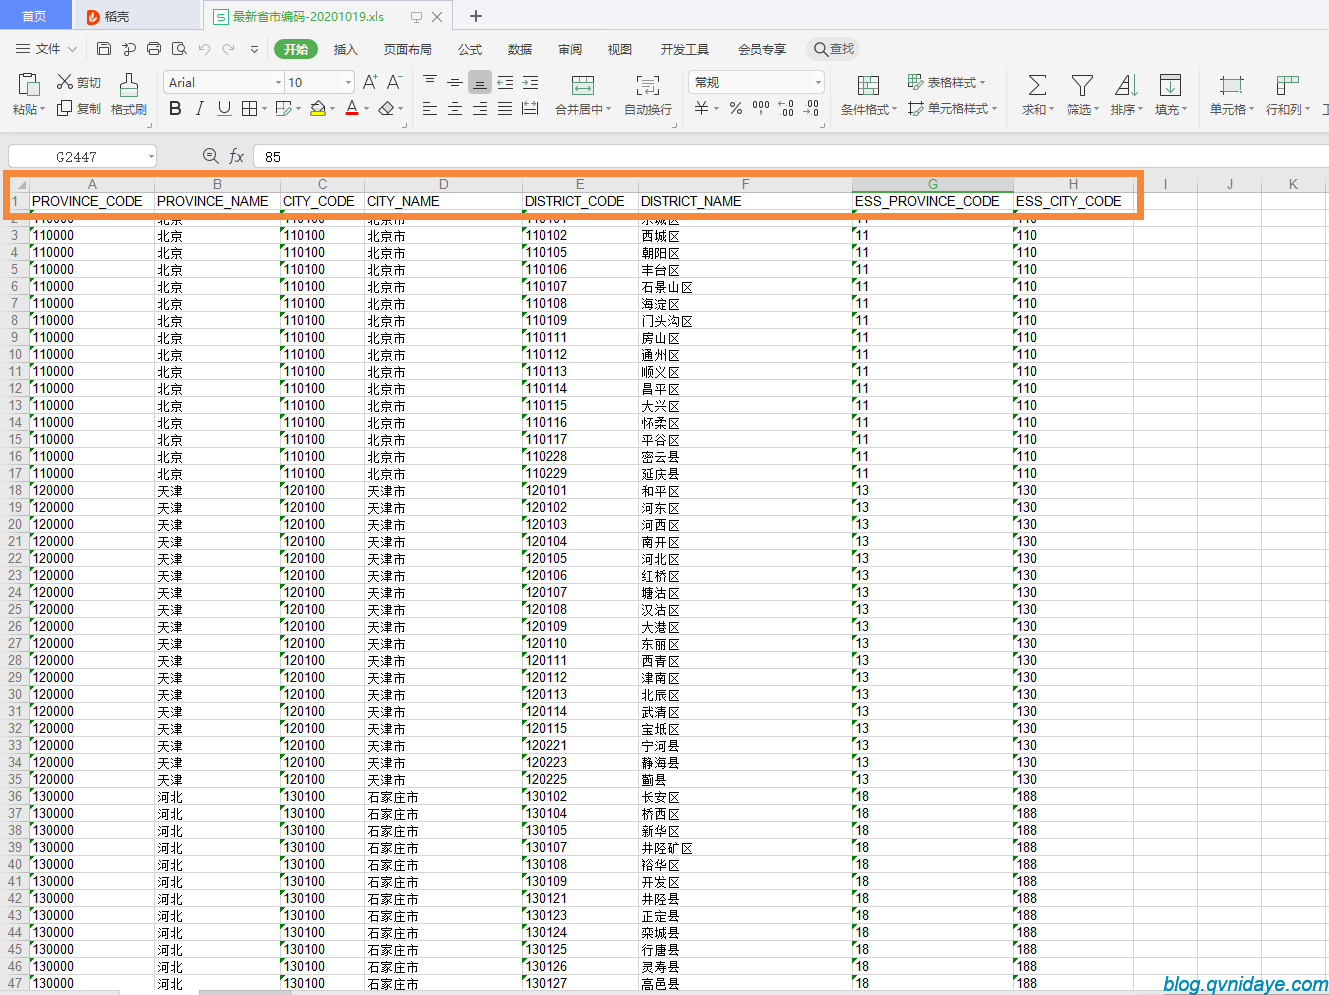1329x995 pixels.
Task: Click the Conditional Formatting (条件格式) icon
Action: click(869, 85)
